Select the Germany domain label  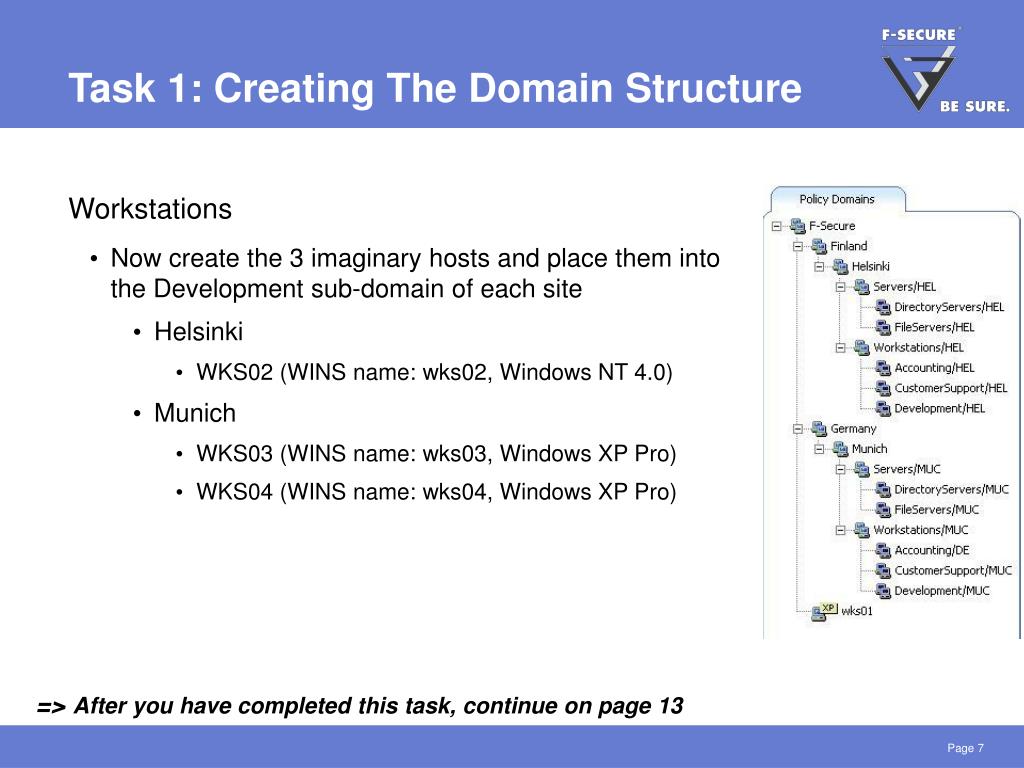[x=853, y=429]
